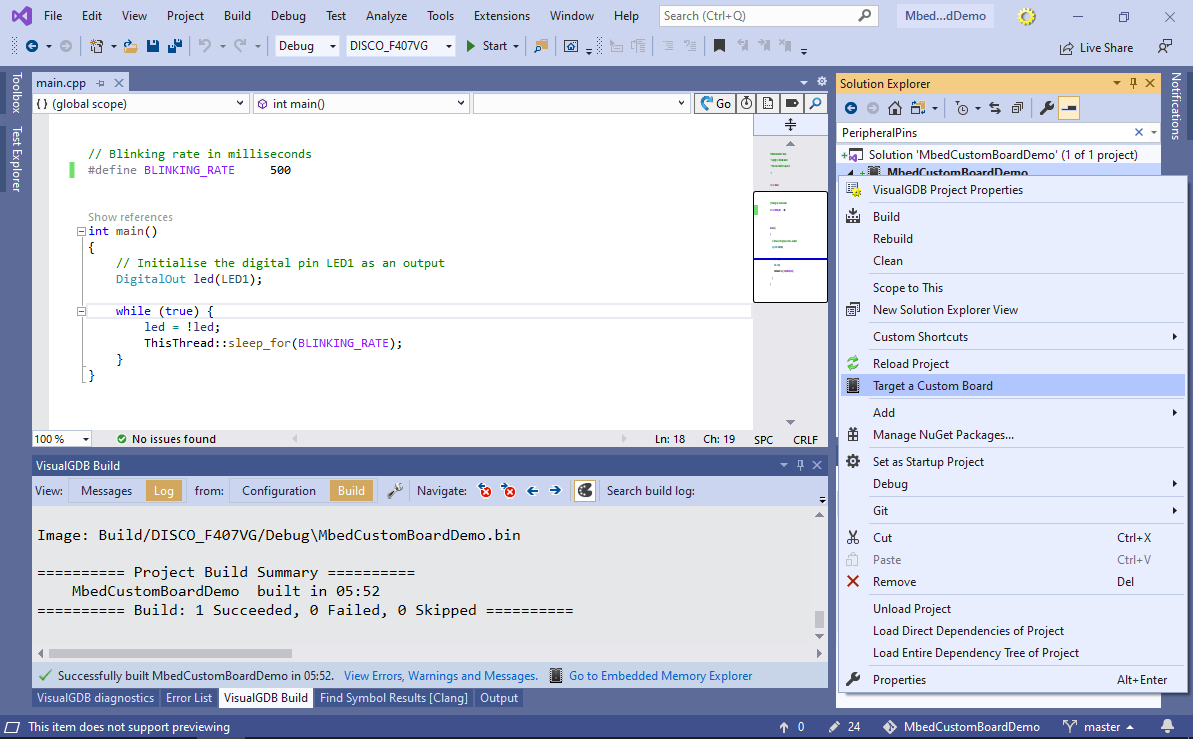Screen dimensions: 1193x739
Task: Open the Live Share button
Action: click(x=1096, y=48)
